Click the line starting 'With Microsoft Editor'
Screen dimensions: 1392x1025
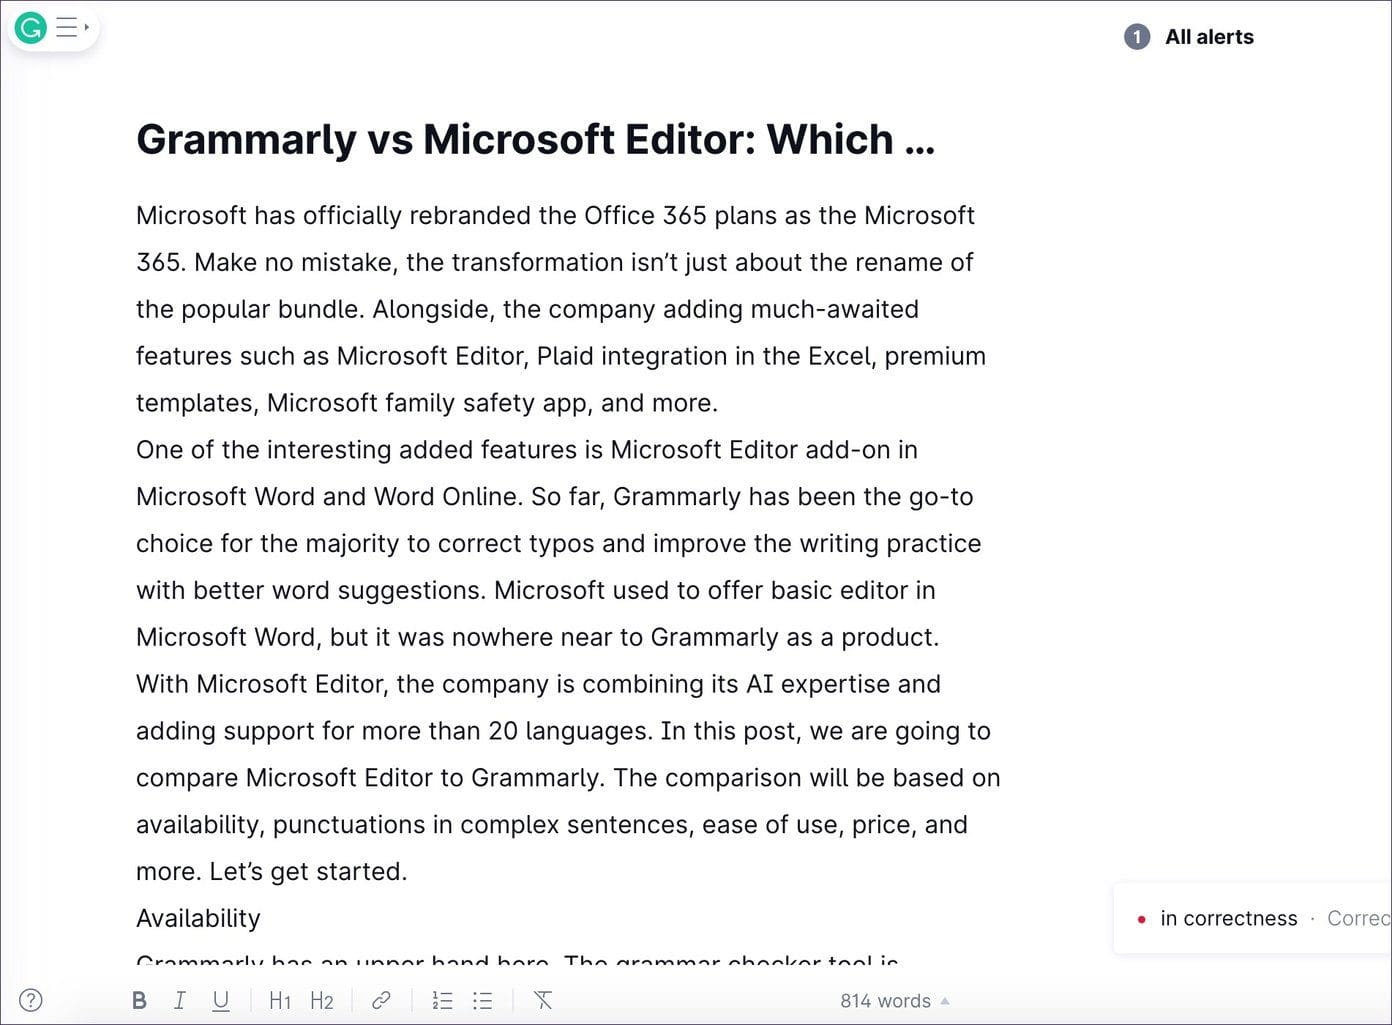point(538,684)
